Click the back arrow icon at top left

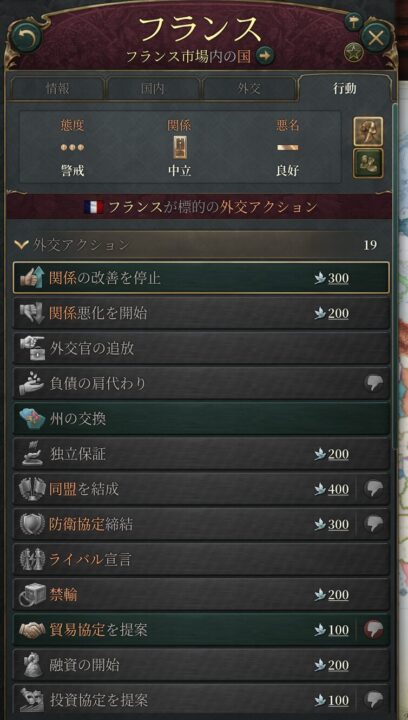coord(26,38)
